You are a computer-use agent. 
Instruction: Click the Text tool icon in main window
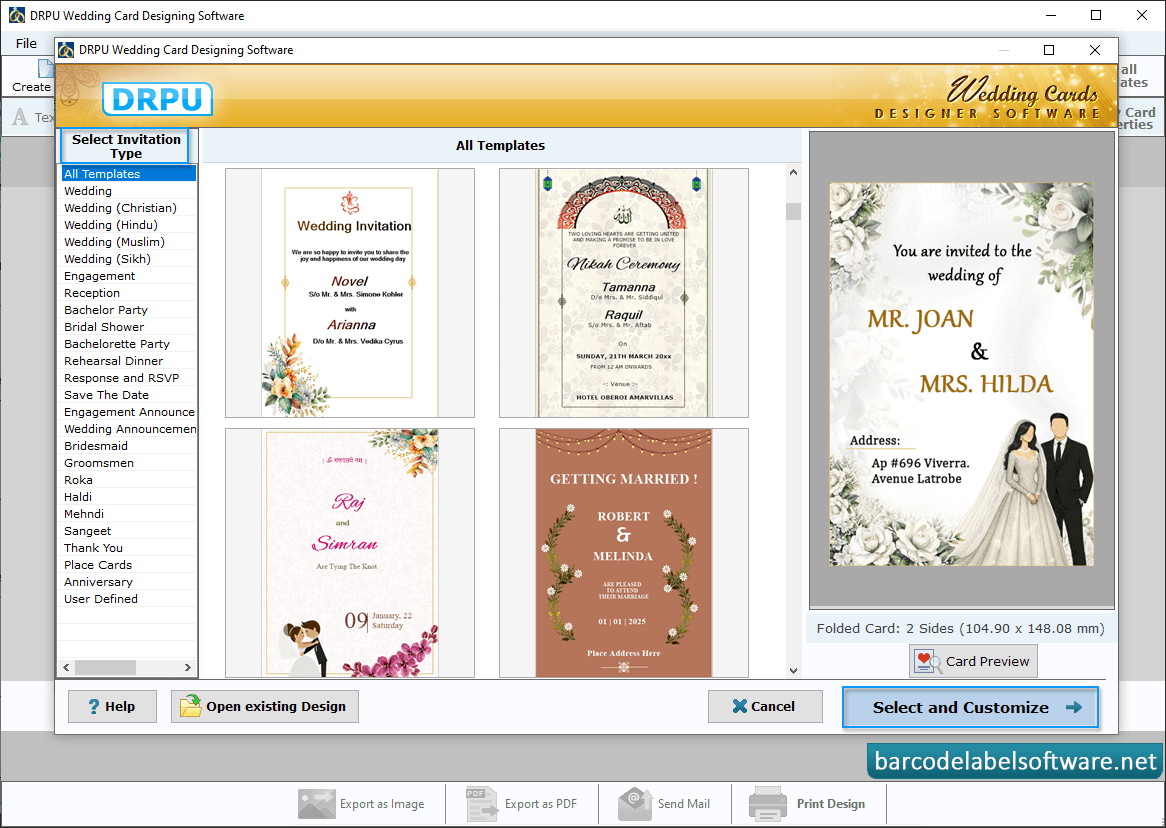pyautogui.click(x=20, y=117)
